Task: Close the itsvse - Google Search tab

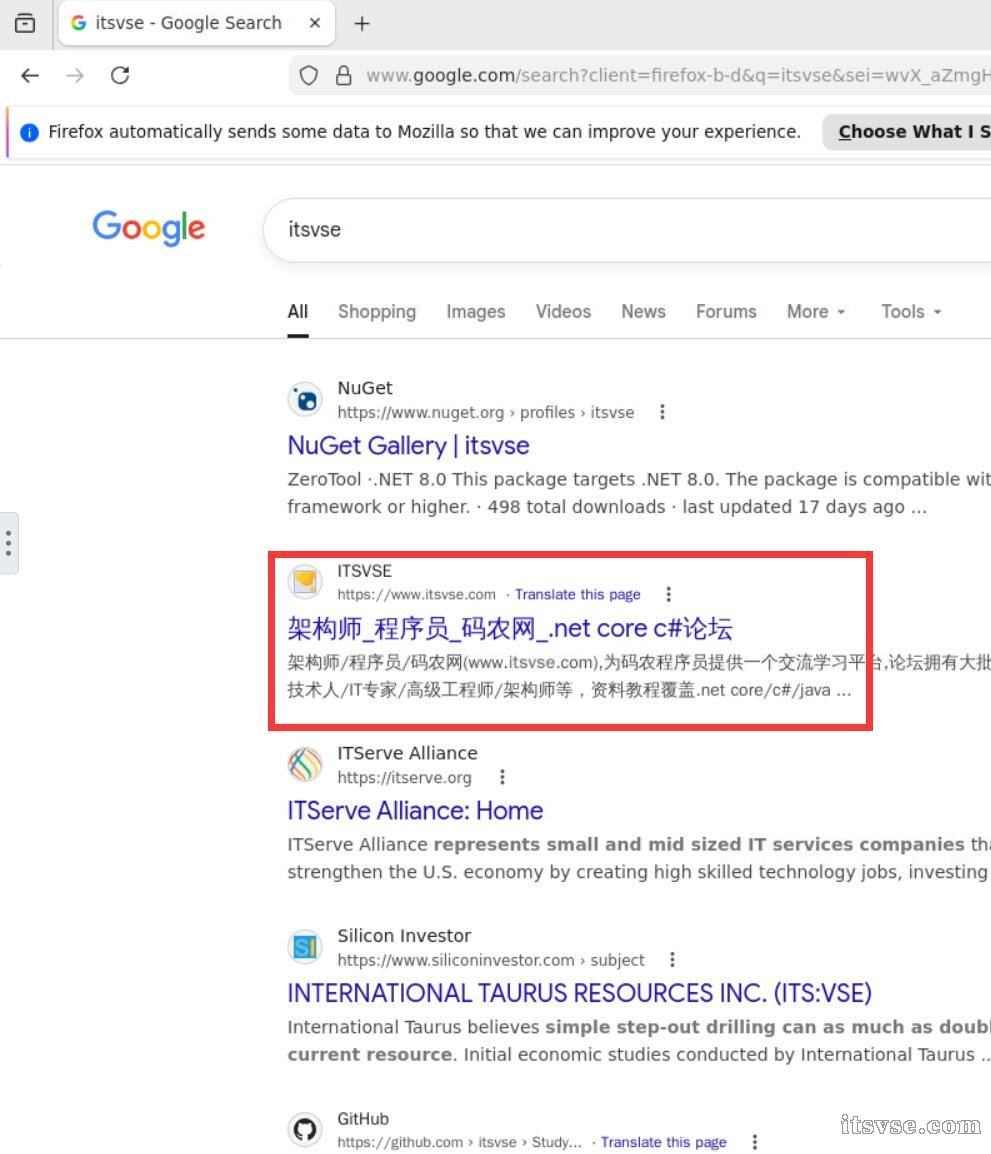Action: pyautogui.click(x=315, y=23)
